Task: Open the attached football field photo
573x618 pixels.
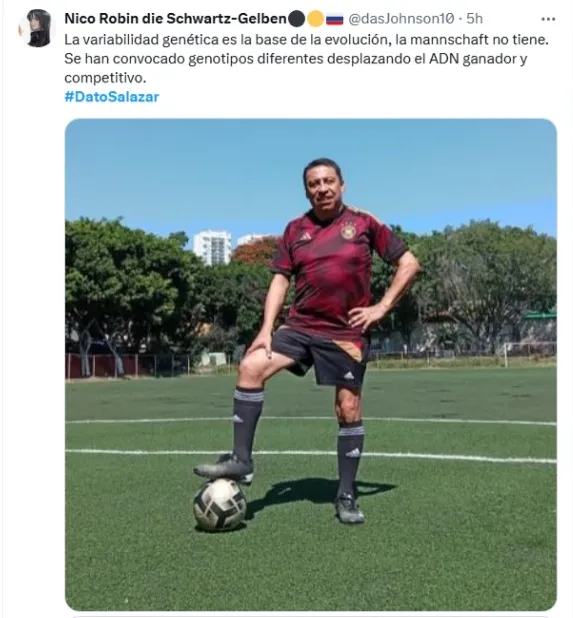Action: pyautogui.click(x=311, y=365)
